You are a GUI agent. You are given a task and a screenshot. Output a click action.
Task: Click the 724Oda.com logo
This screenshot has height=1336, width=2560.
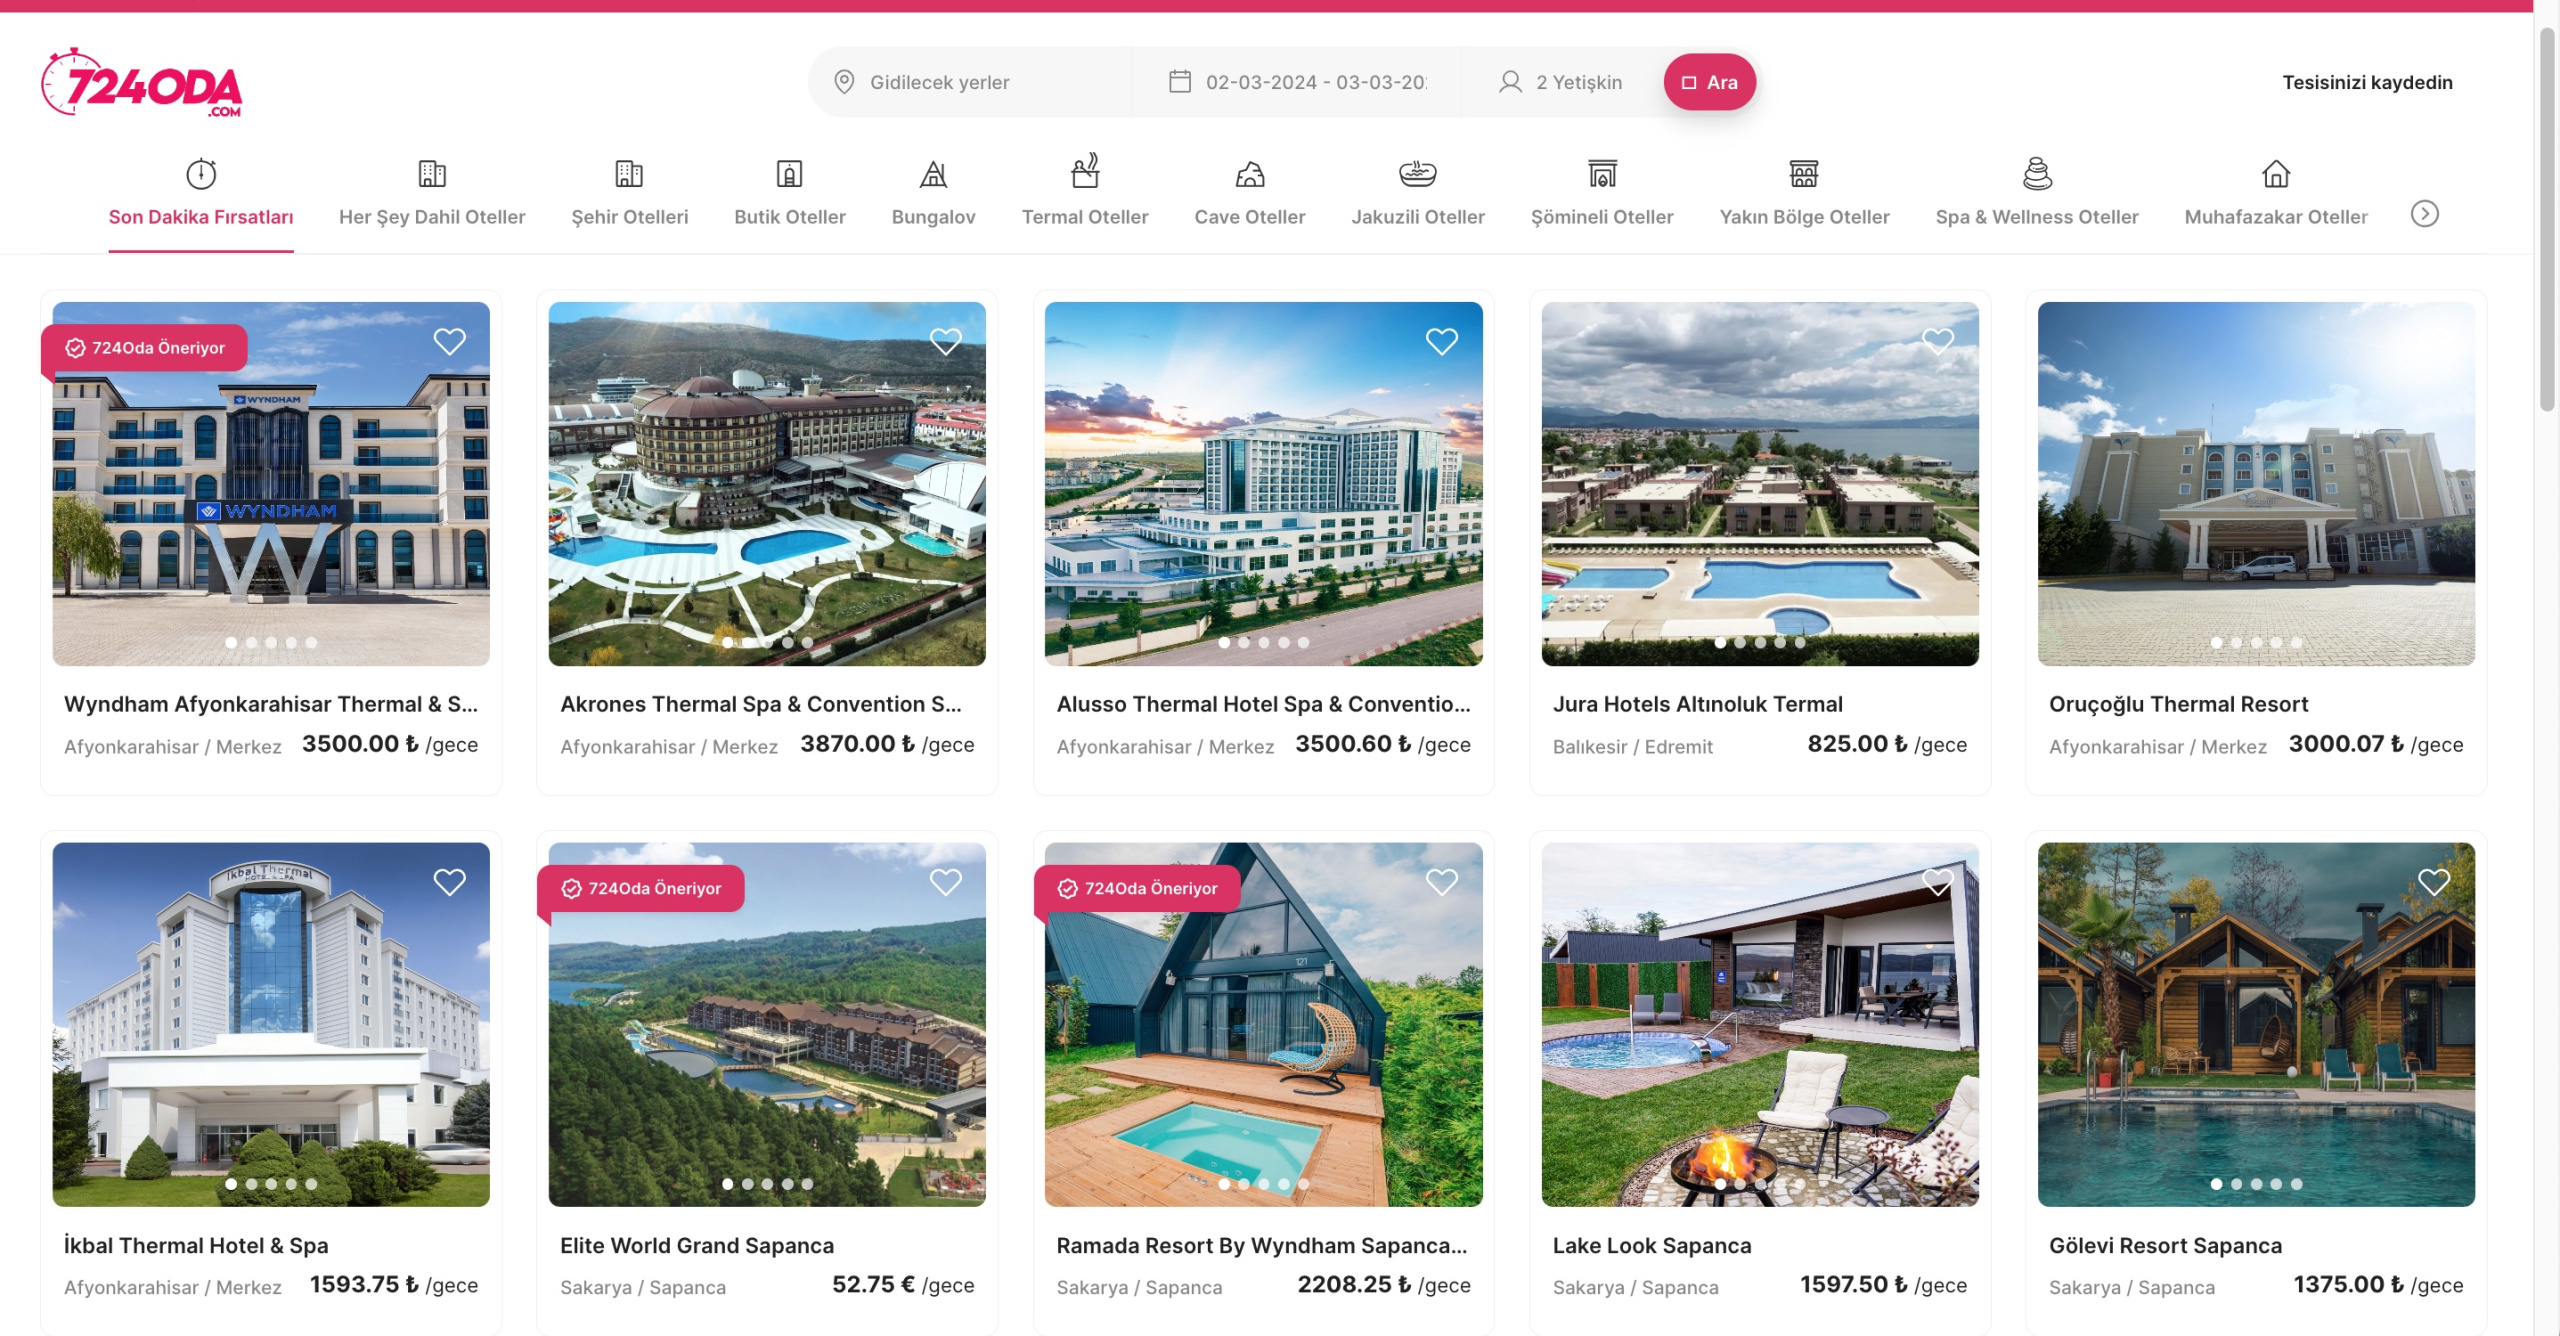(141, 83)
